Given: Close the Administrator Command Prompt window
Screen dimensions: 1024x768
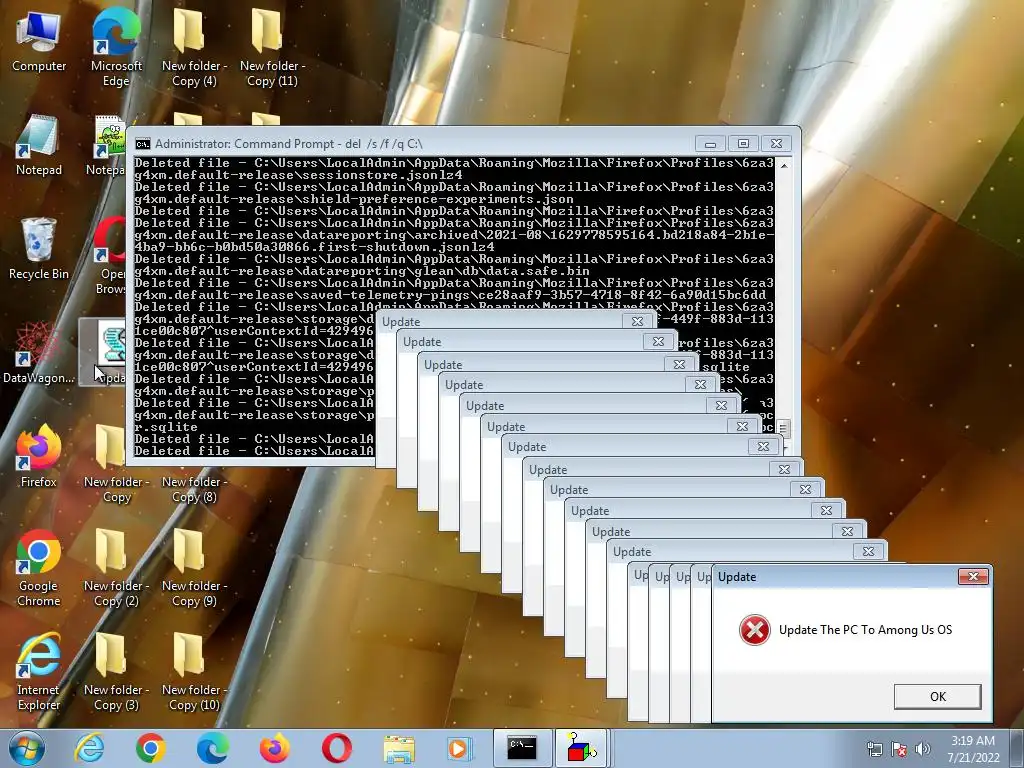Looking at the screenshot, I should coord(776,144).
